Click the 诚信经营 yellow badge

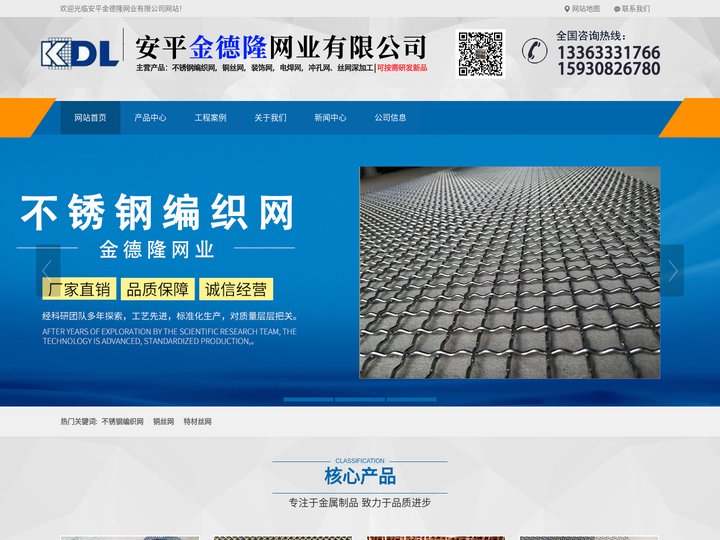pyautogui.click(x=236, y=289)
